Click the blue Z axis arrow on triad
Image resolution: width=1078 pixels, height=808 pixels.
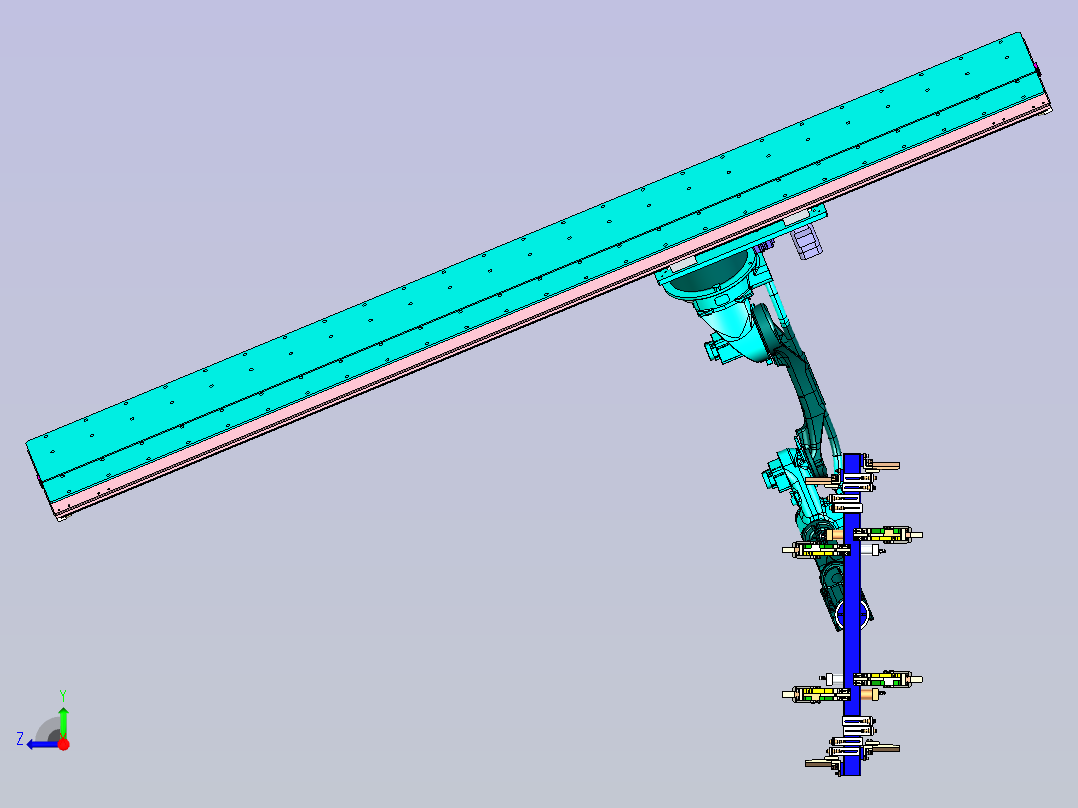point(41,744)
